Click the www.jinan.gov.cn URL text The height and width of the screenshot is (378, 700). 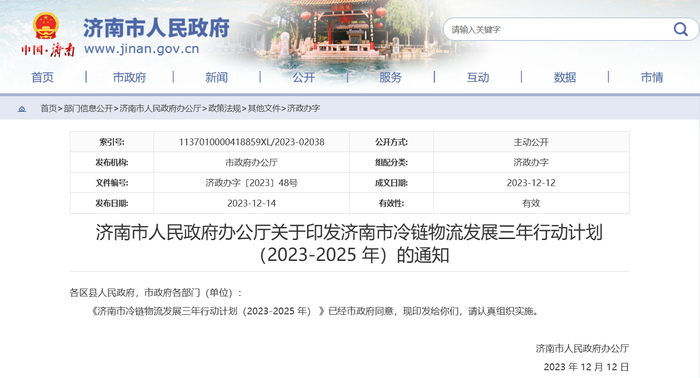[x=142, y=49]
